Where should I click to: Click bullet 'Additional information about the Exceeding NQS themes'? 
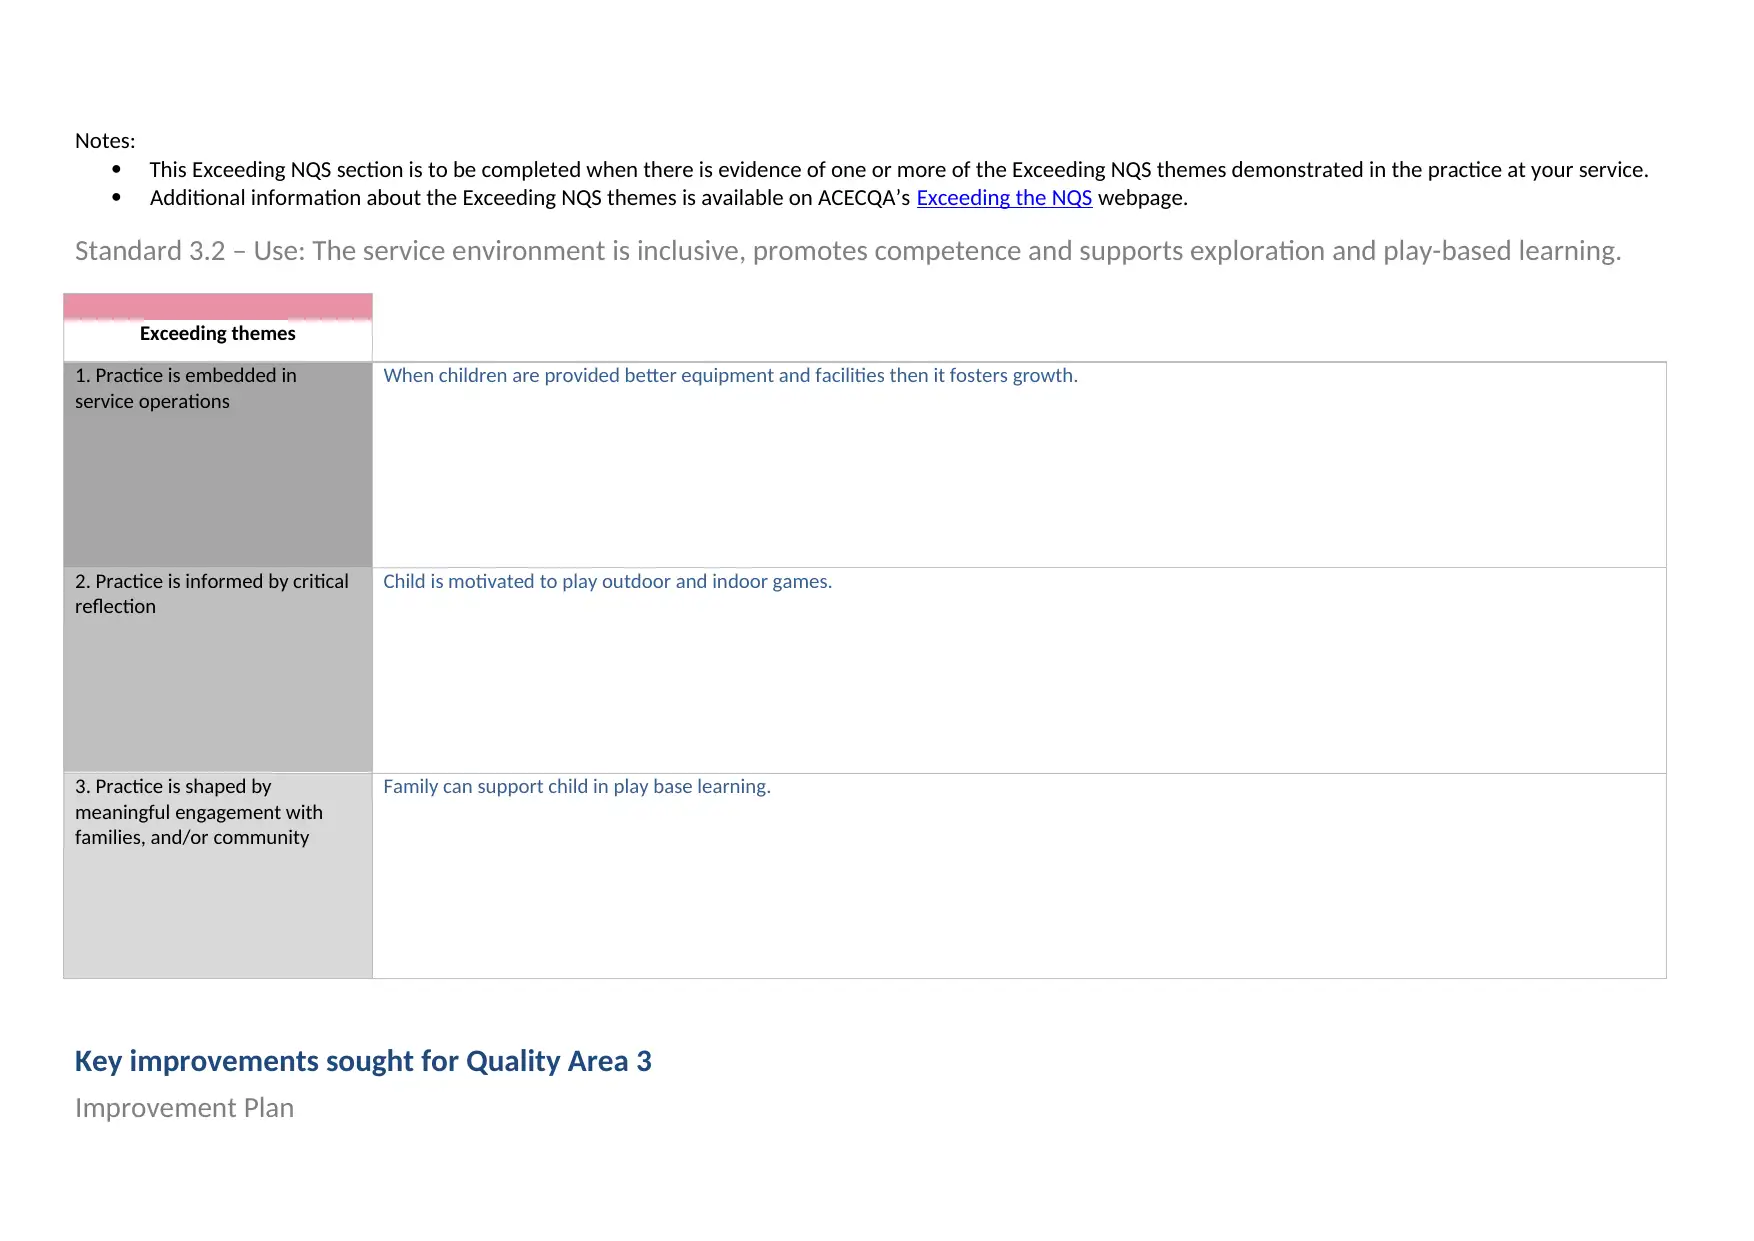[x=669, y=198]
